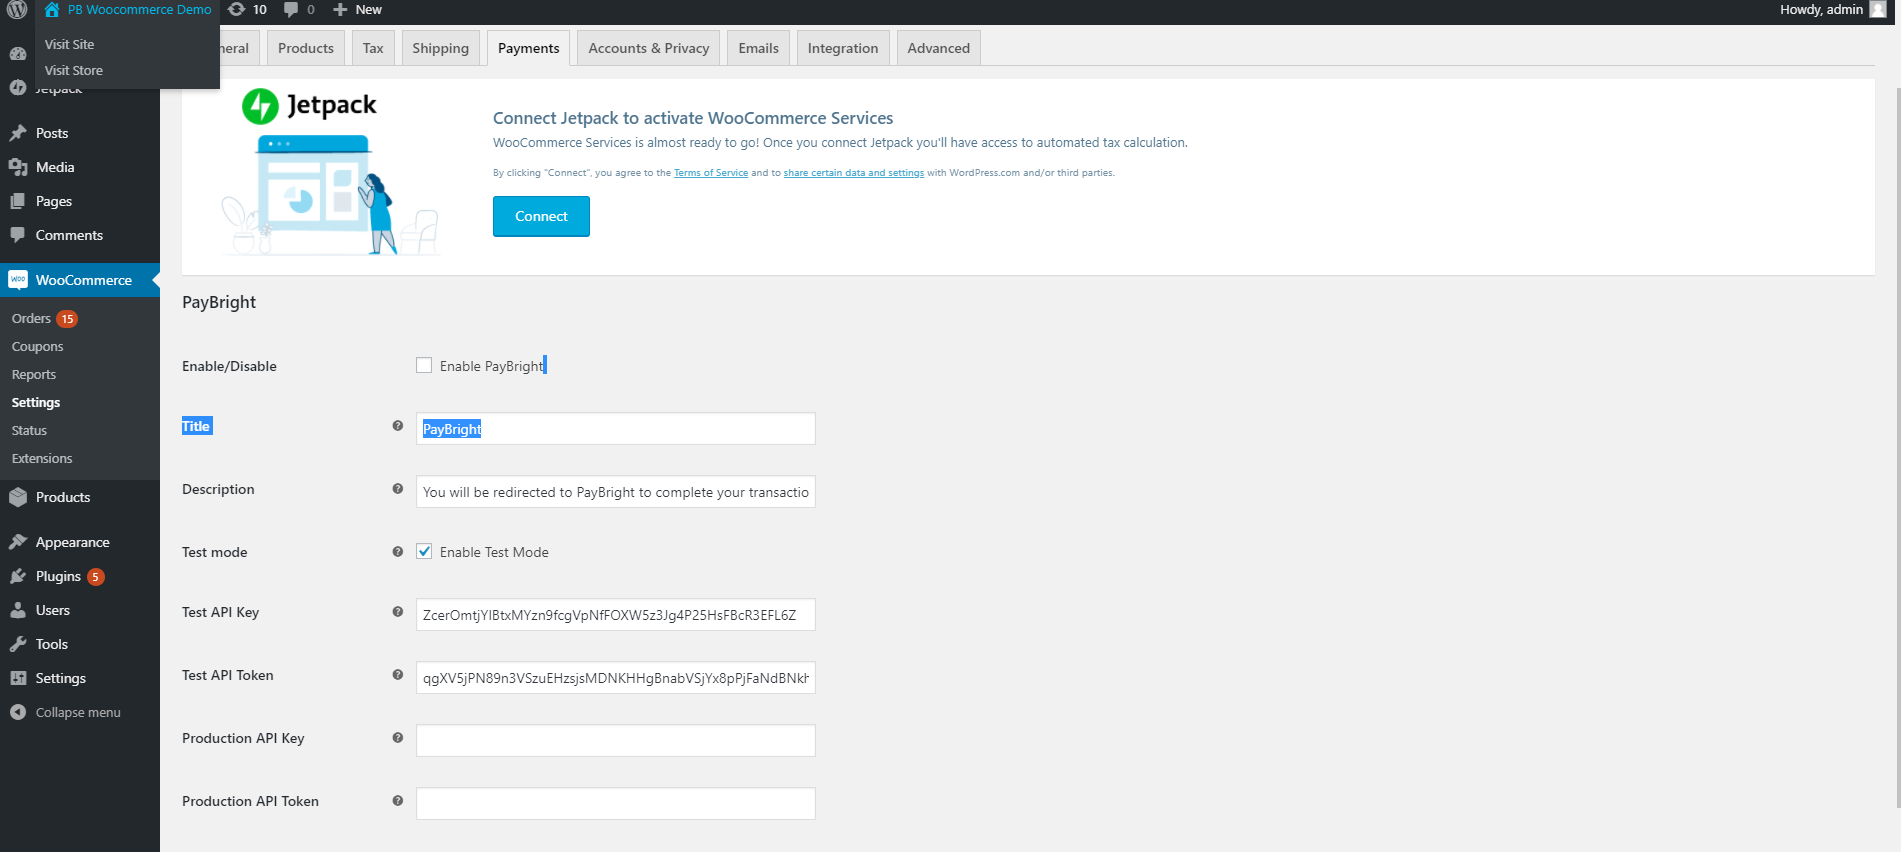The width and height of the screenshot is (1901, 852).
Task: Enable the PayBright checkbox
Action: 424,366
